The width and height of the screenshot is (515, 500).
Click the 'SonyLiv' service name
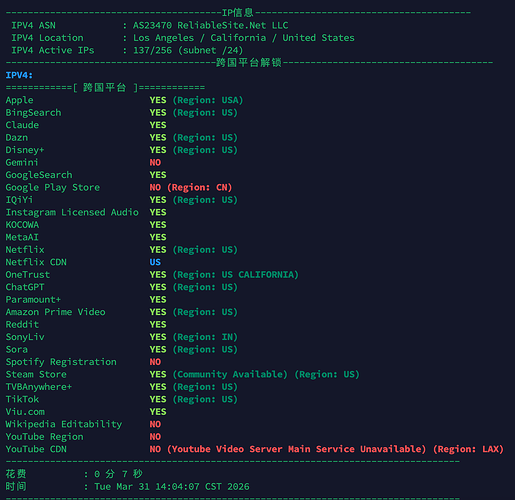point(25,337)
